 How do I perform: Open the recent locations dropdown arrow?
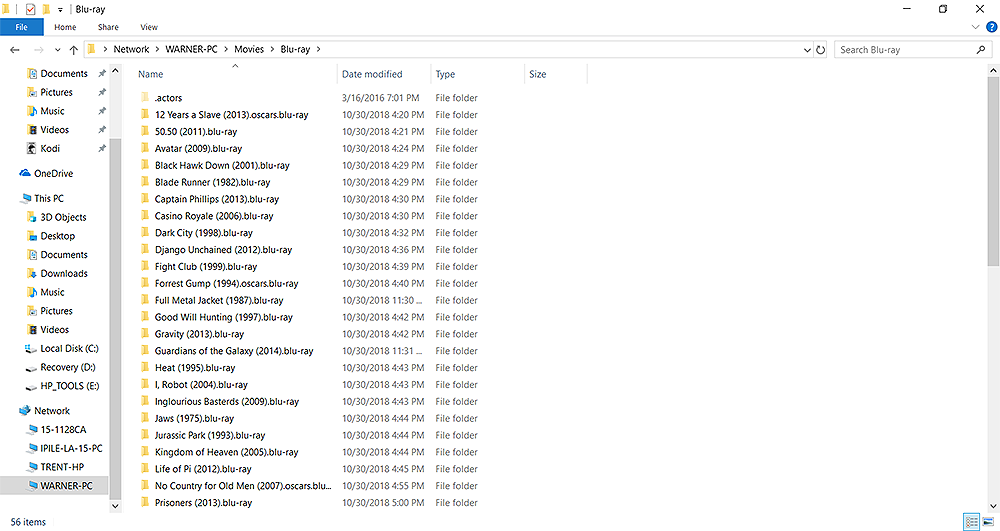coord(57,50)
